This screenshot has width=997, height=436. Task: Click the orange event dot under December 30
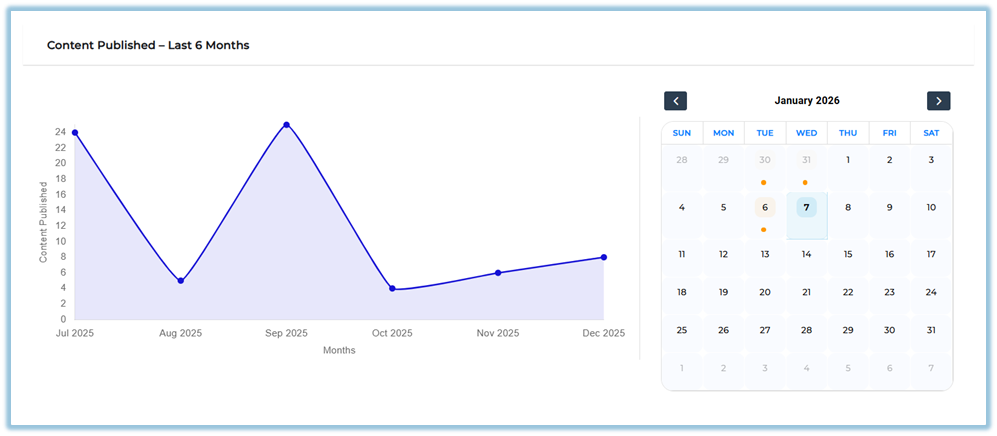point(764,182)
